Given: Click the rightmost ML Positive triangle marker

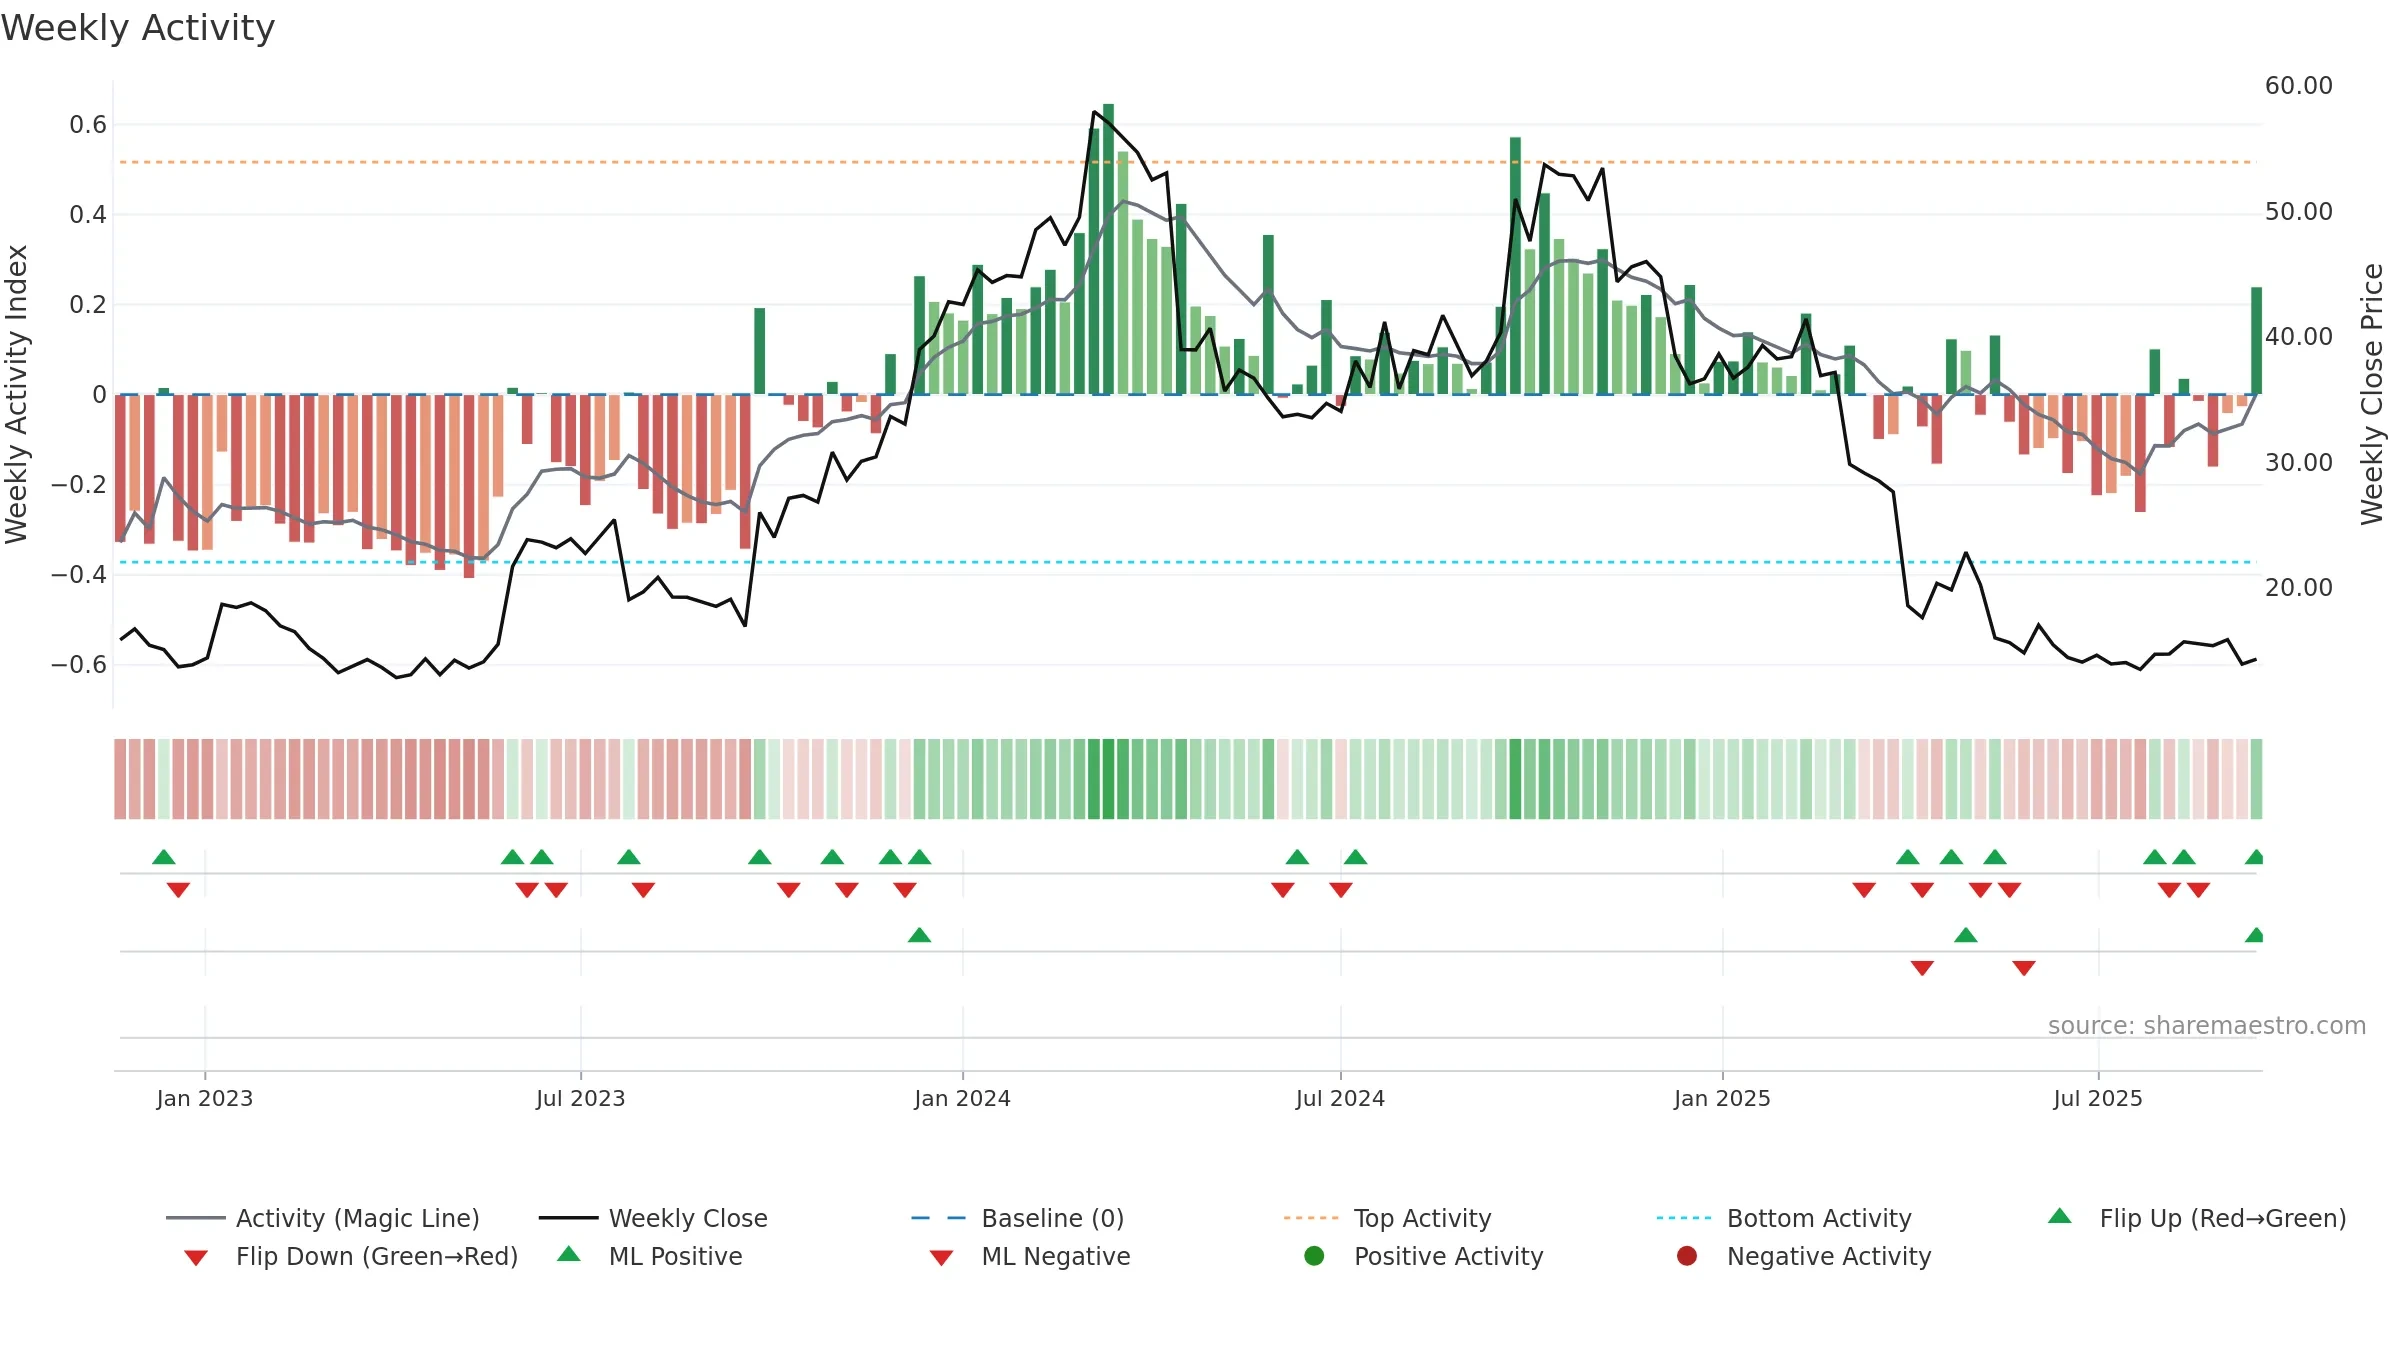Looking at the screenshot, I should coord(2254,935).
